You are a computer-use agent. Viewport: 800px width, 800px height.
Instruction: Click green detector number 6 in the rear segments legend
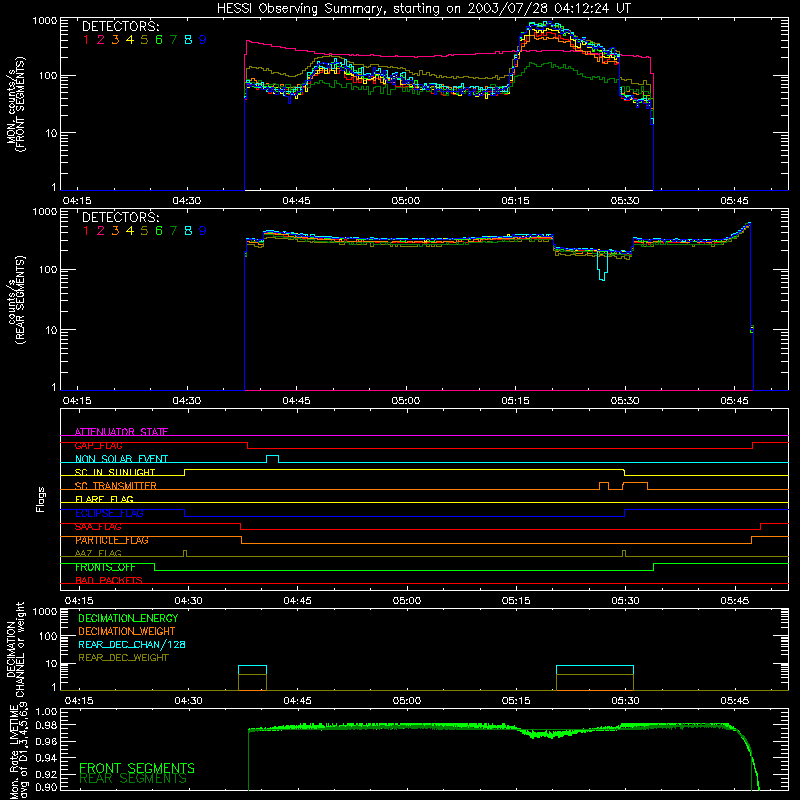(159, 231)
